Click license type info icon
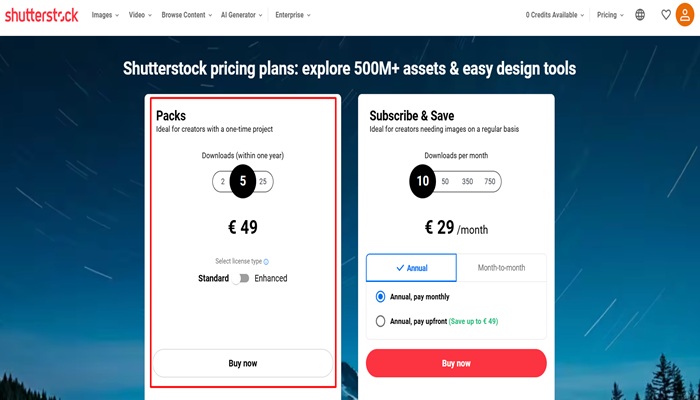This screenshot has width=700, height=400. tap(265, 261)
